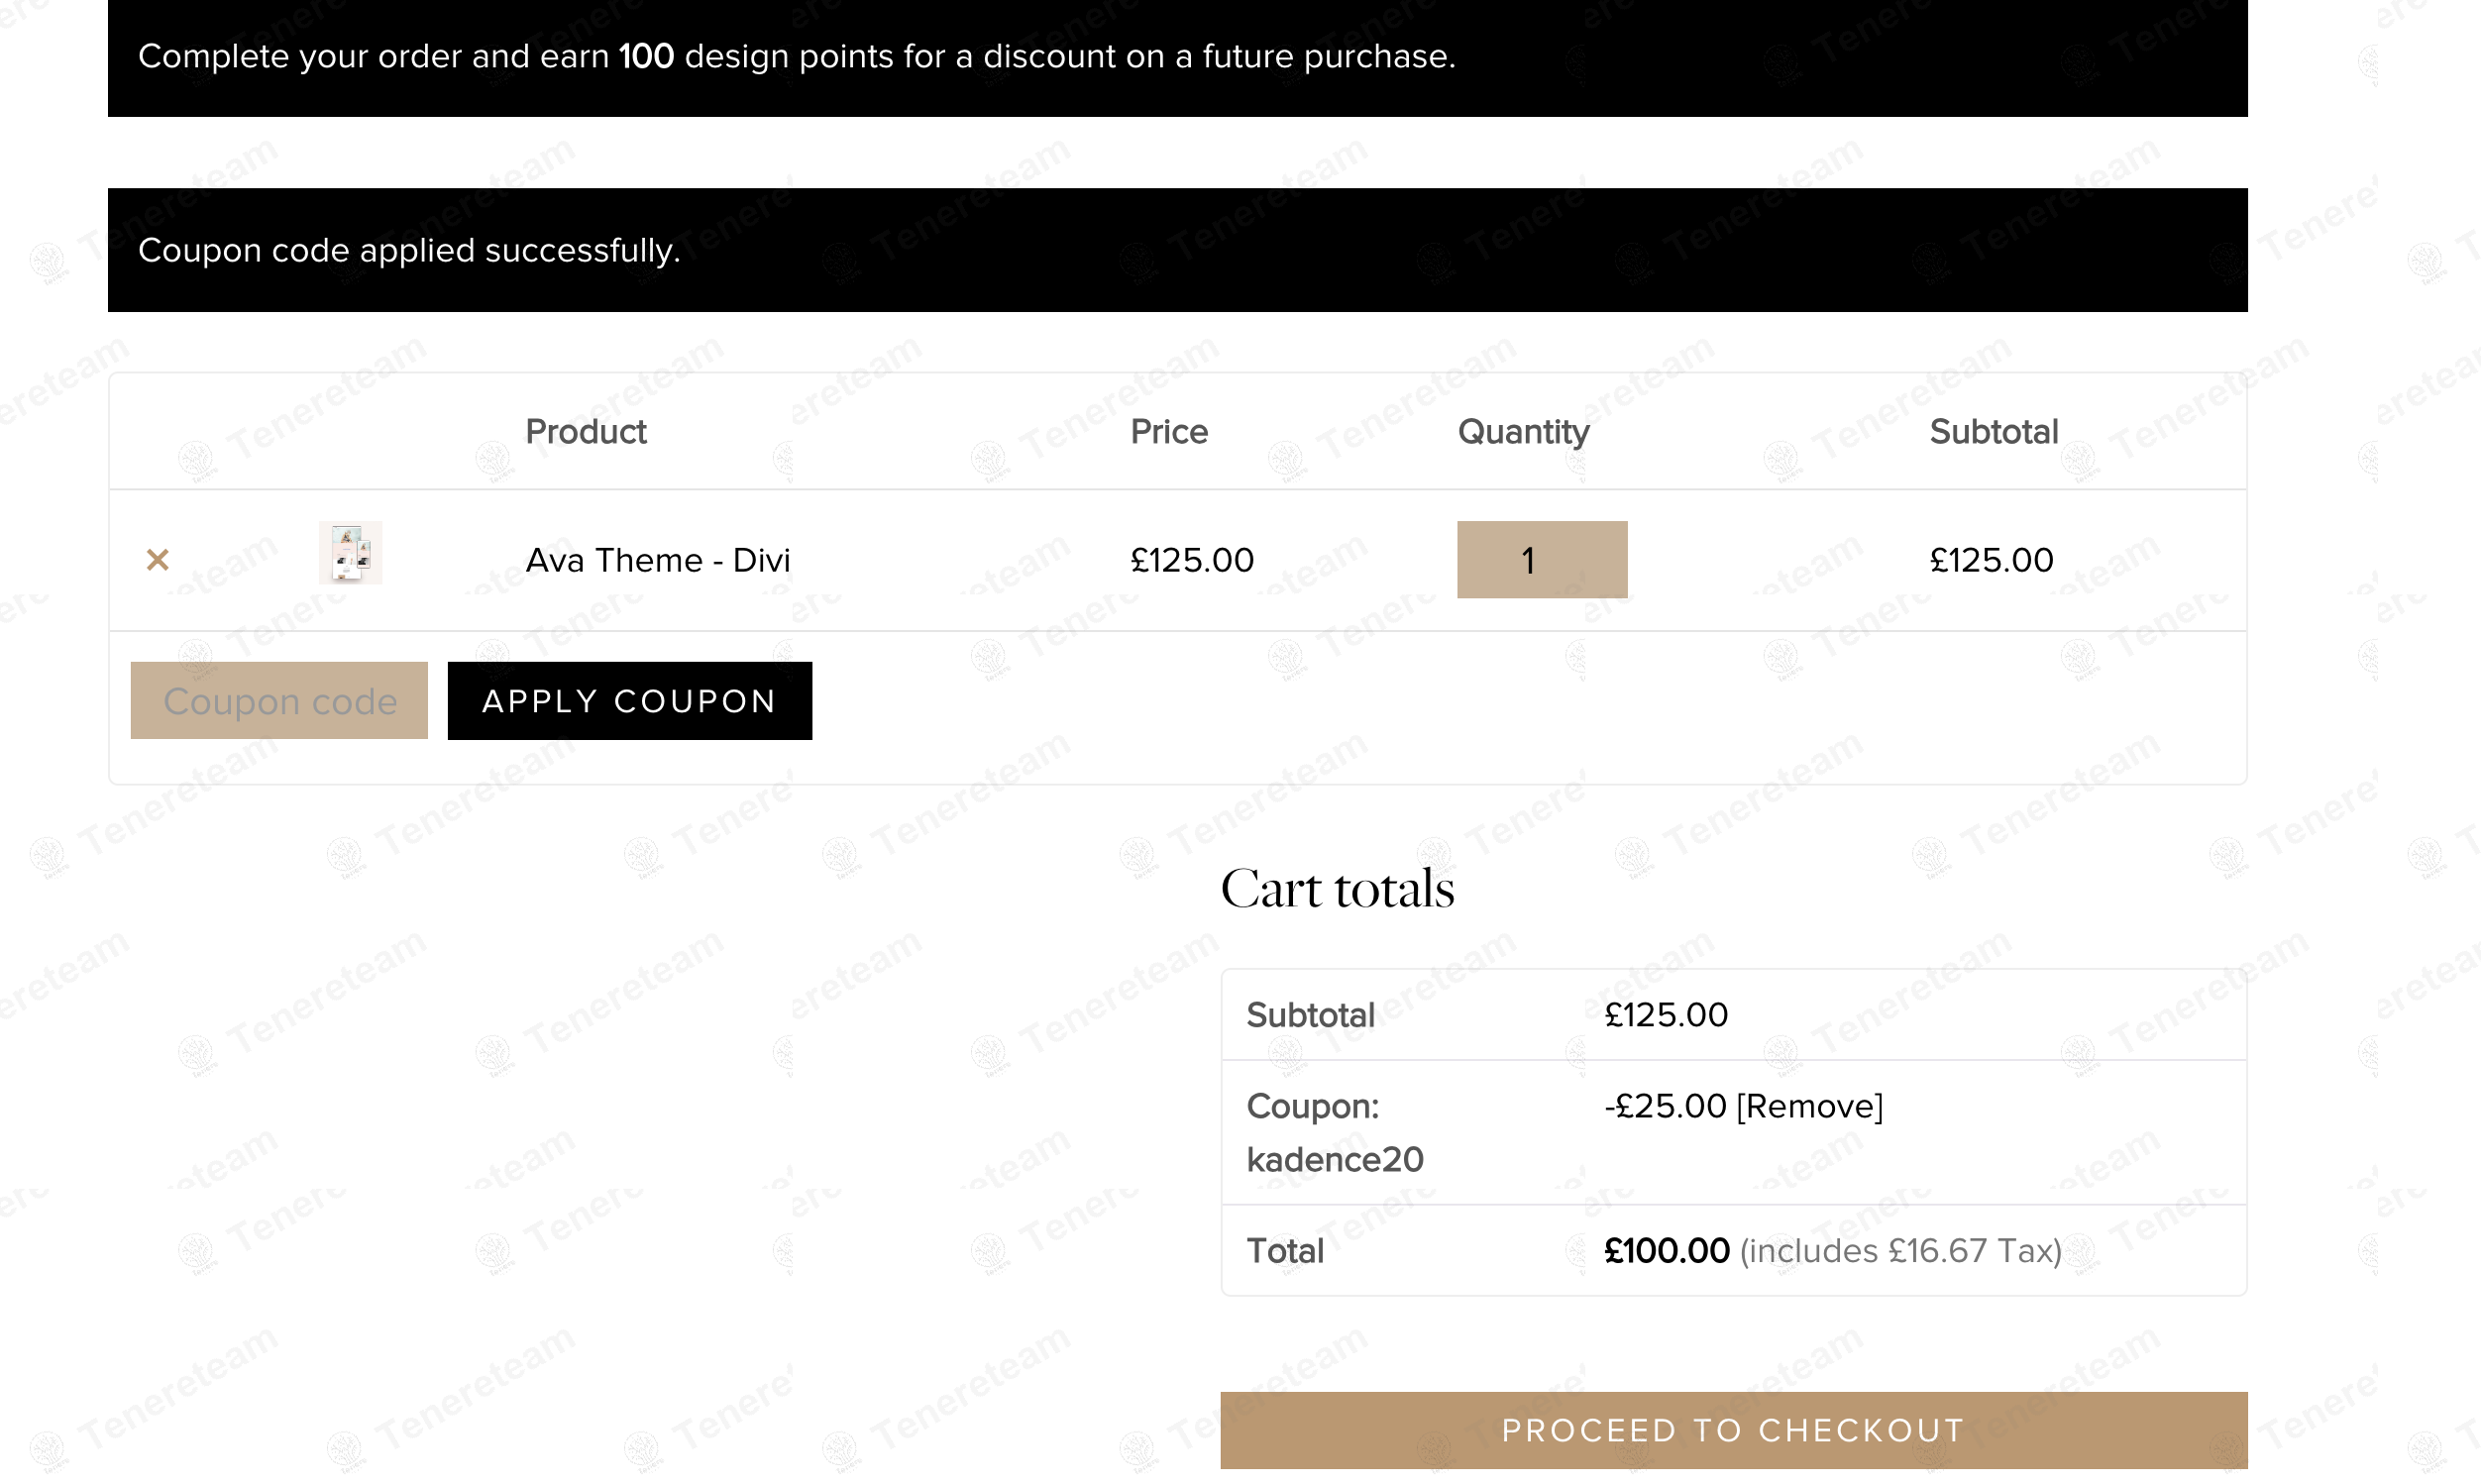Open the Ava Theme product thumbnail
Screen dimensions: 2481x1484
click(350, 553)
